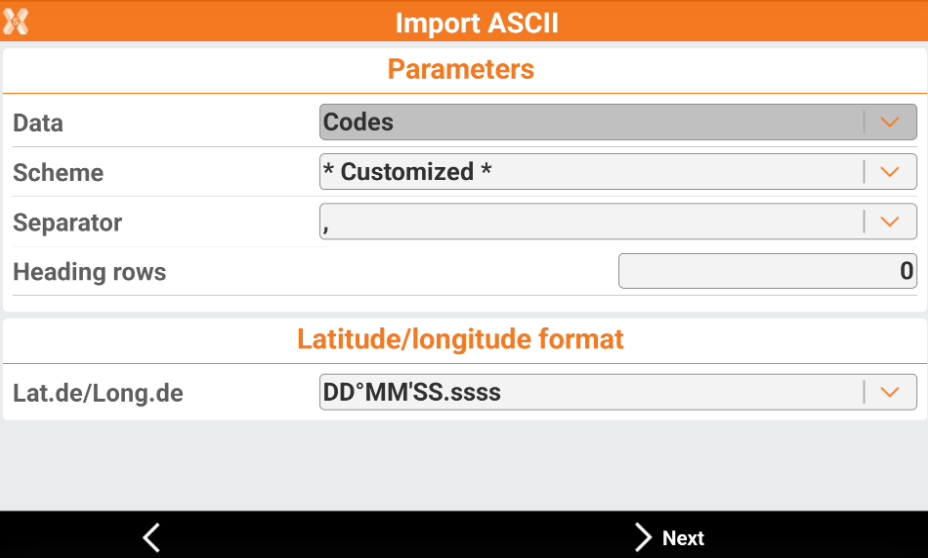Go back using the left arrow icon
Viewport: 928px width, 558px height.
pos(151,537)
